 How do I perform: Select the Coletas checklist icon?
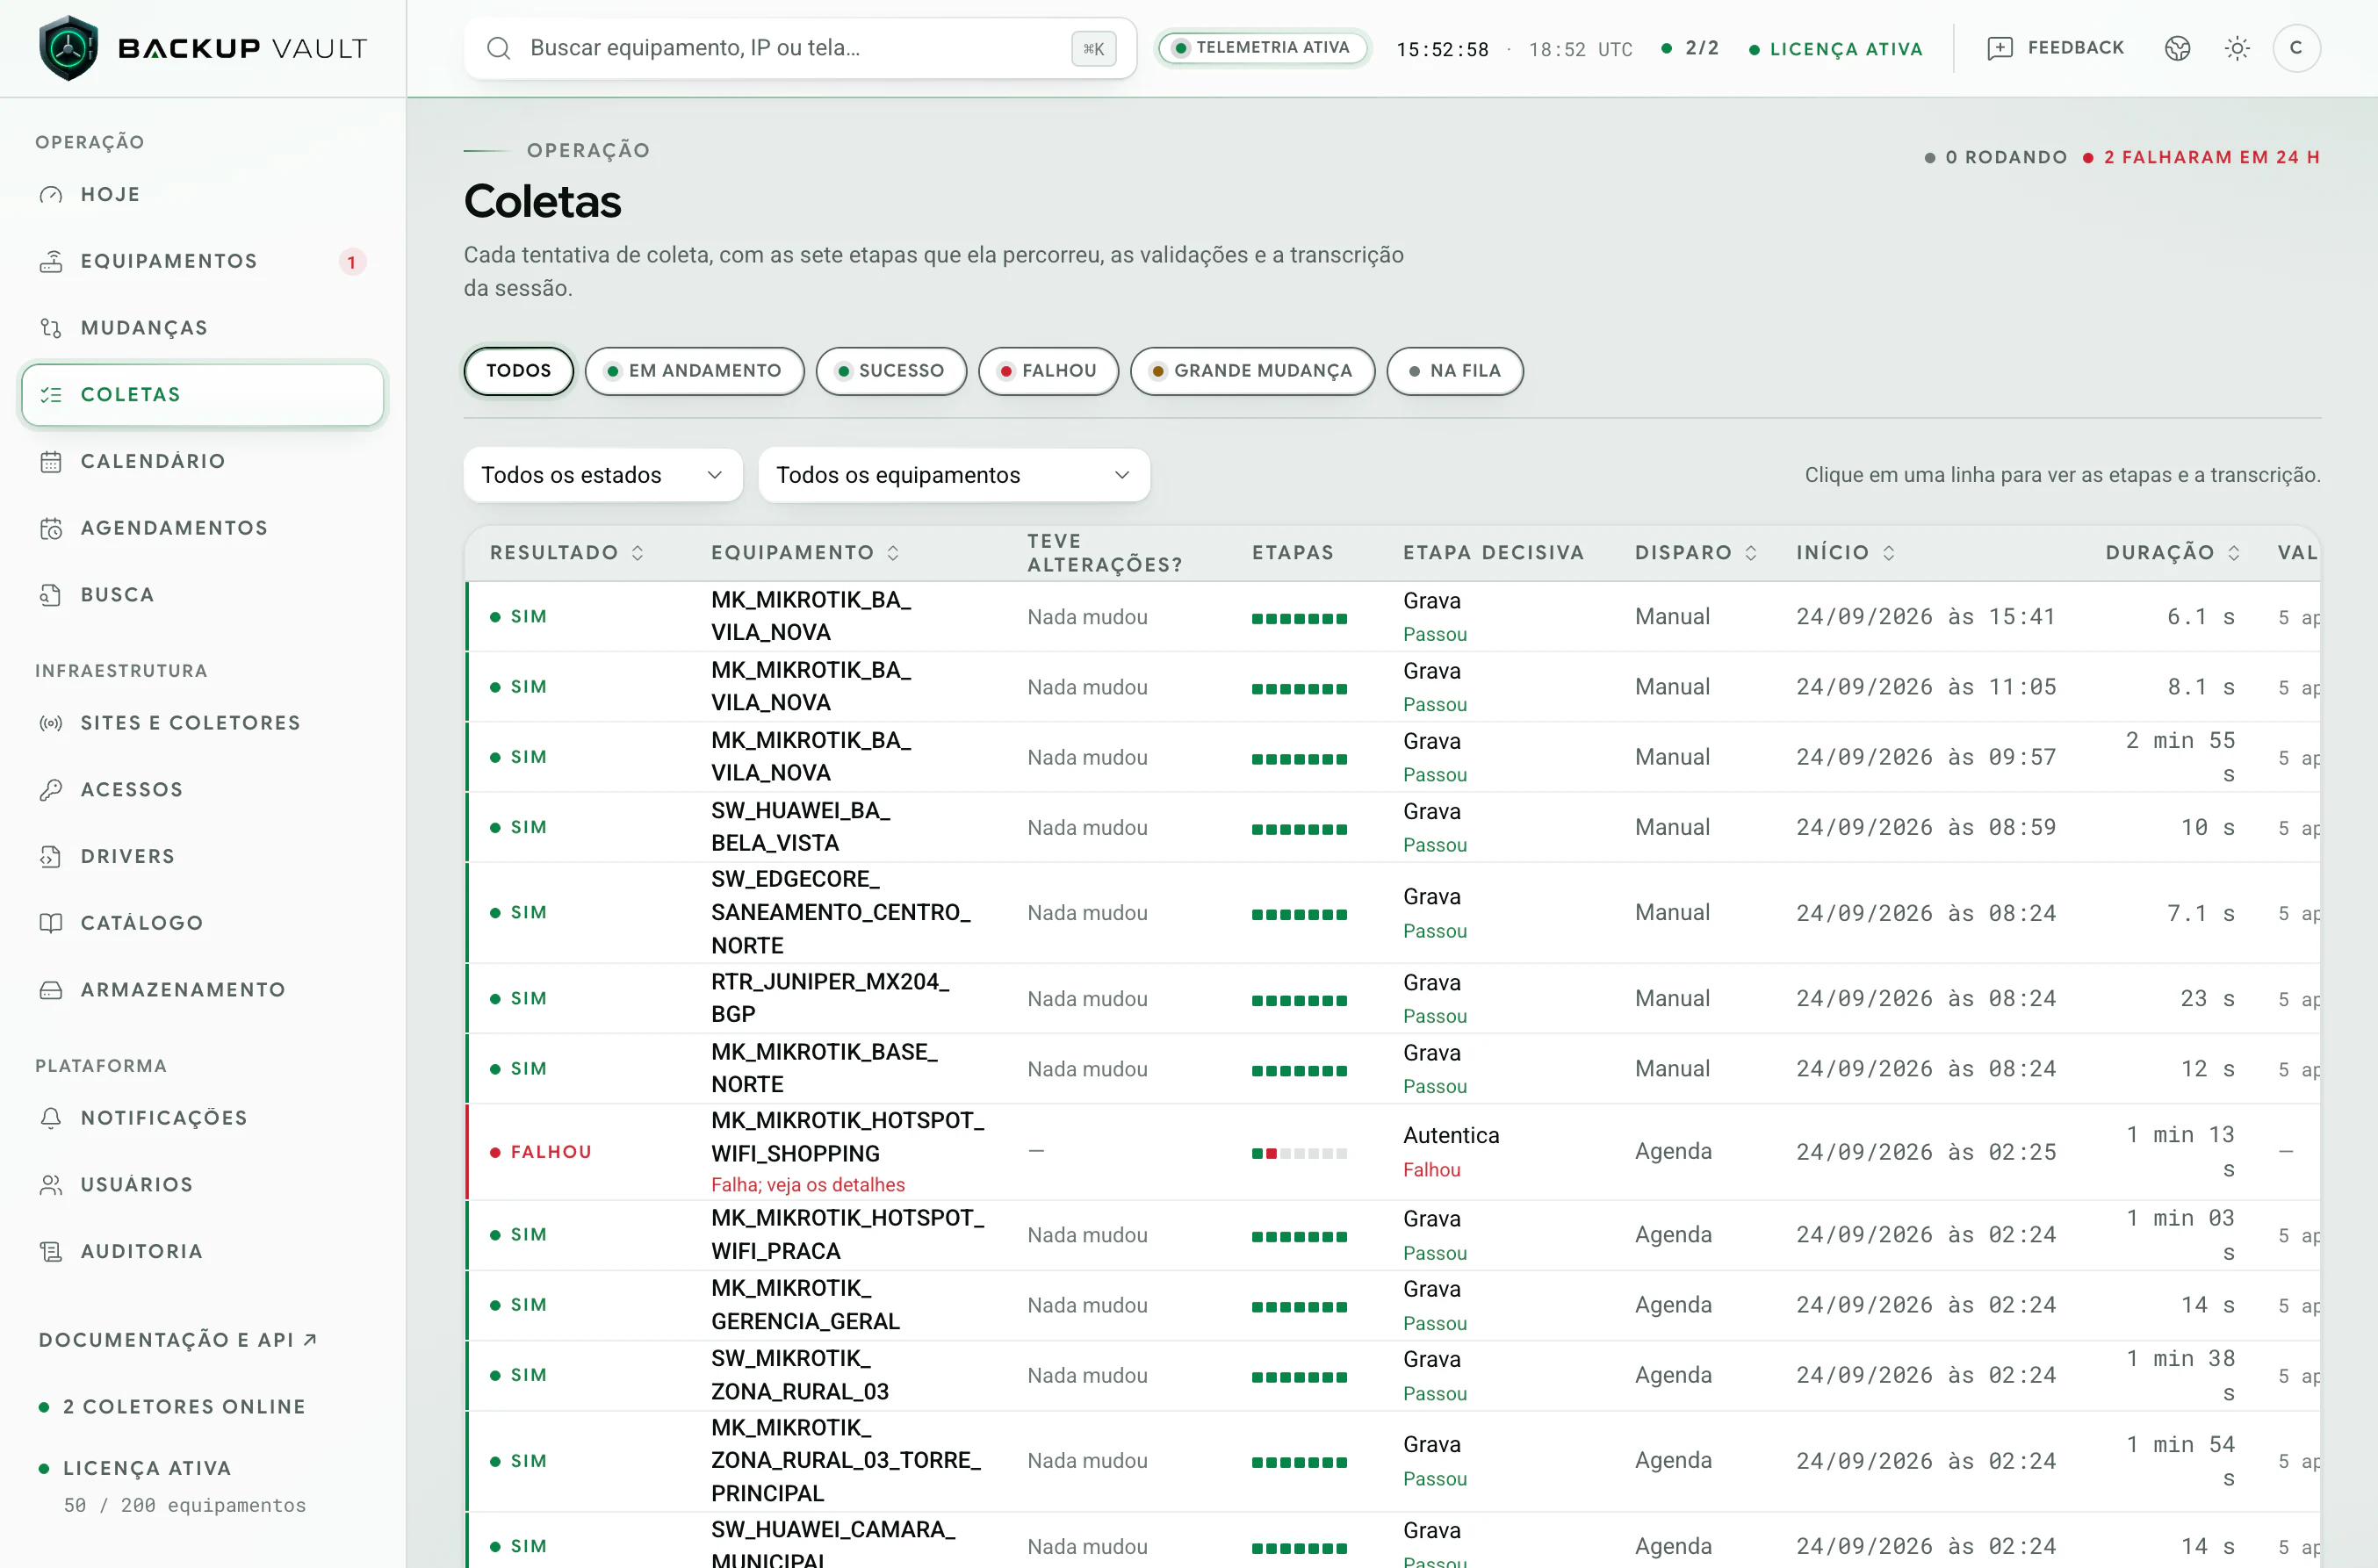[51, 395]
